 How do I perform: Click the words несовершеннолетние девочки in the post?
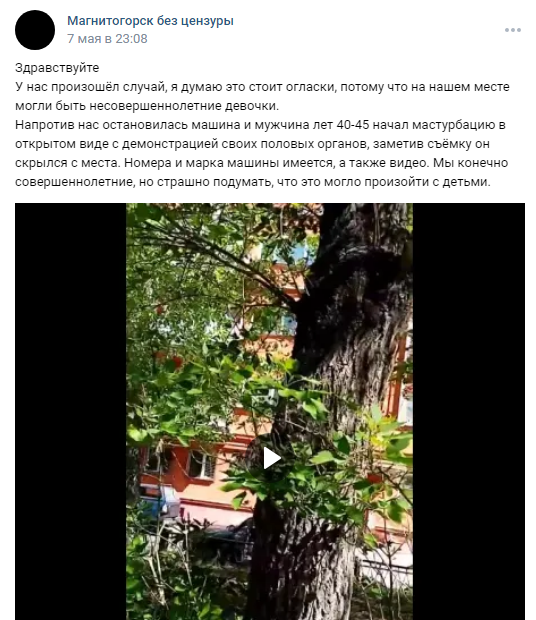[x=184, y=106]
